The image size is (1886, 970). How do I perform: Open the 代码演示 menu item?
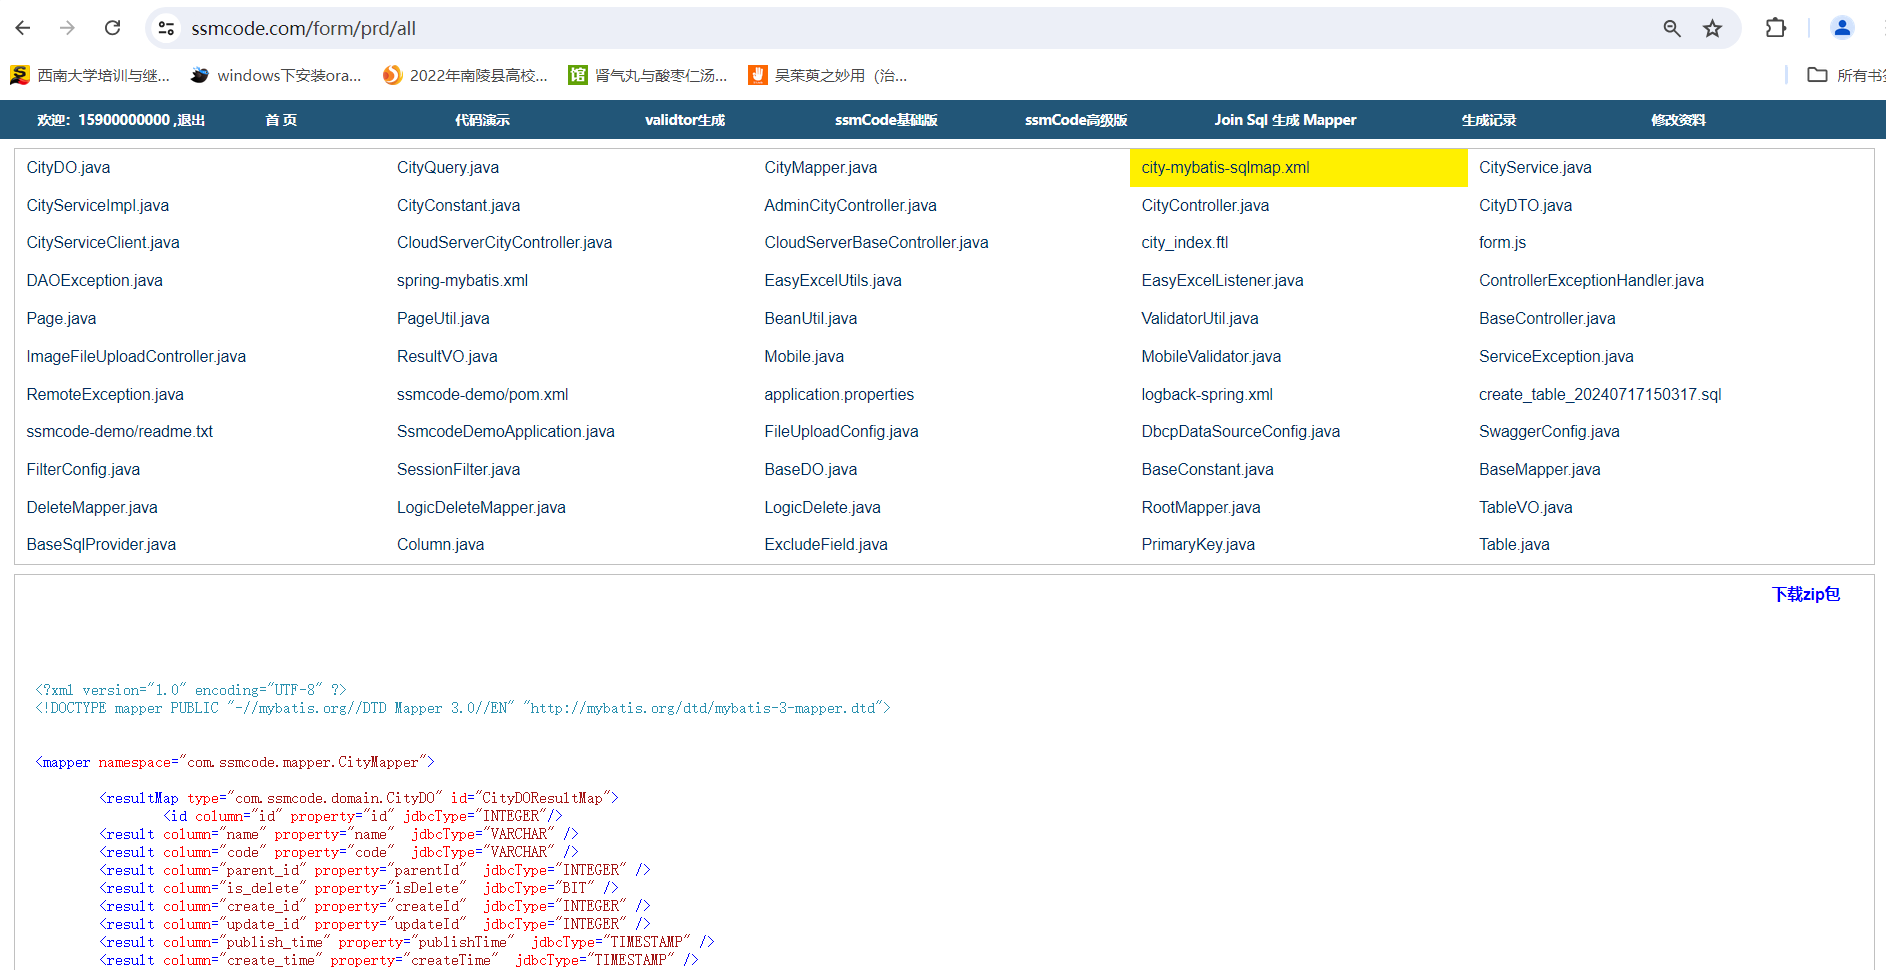click(482, 120)
